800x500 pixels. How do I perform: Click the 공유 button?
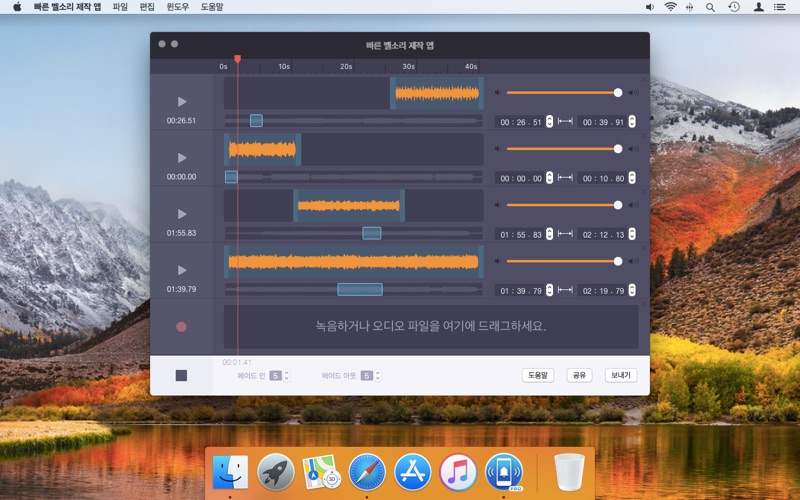coord(579,375)
